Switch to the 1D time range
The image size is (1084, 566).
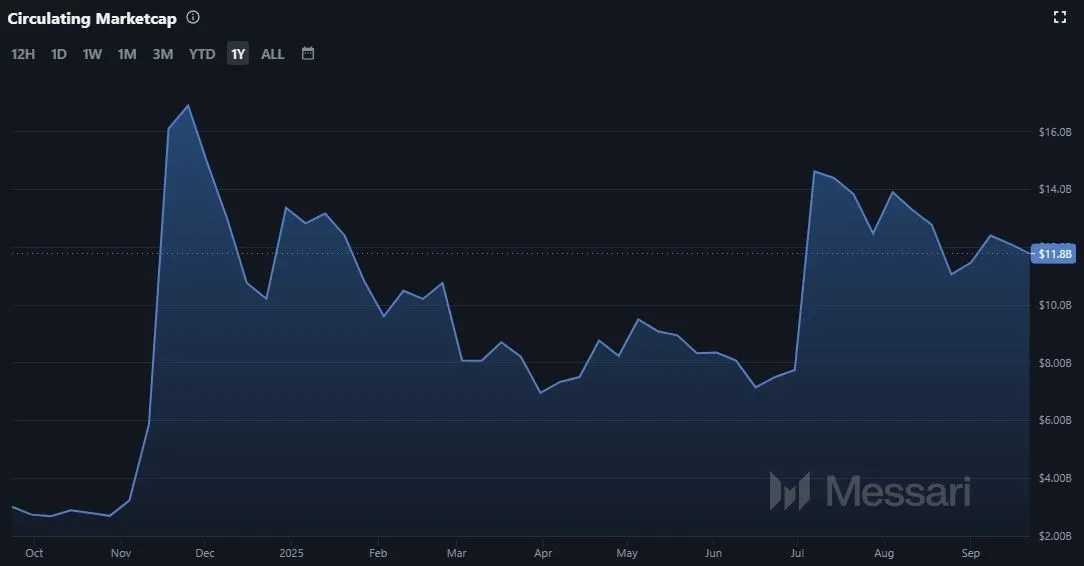click(59, 54)
